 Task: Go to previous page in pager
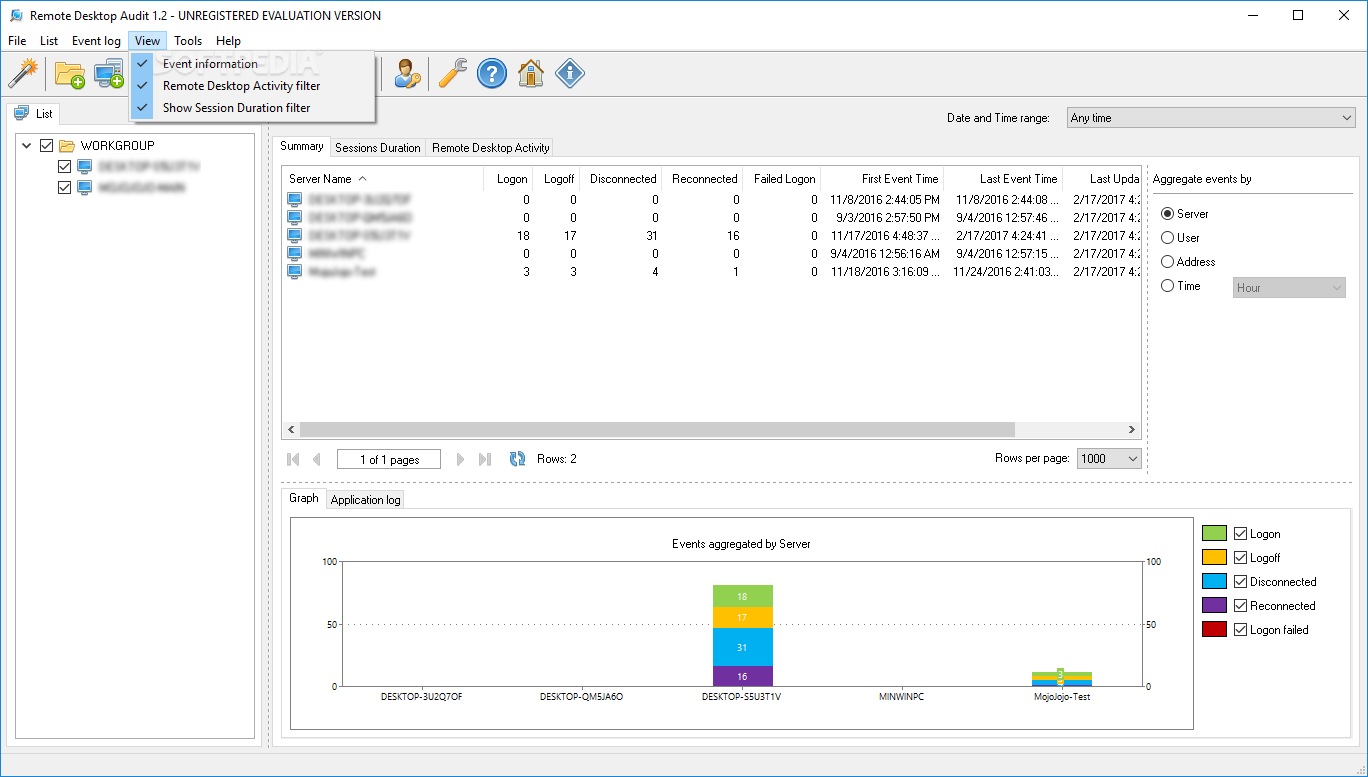click(317, 459)
